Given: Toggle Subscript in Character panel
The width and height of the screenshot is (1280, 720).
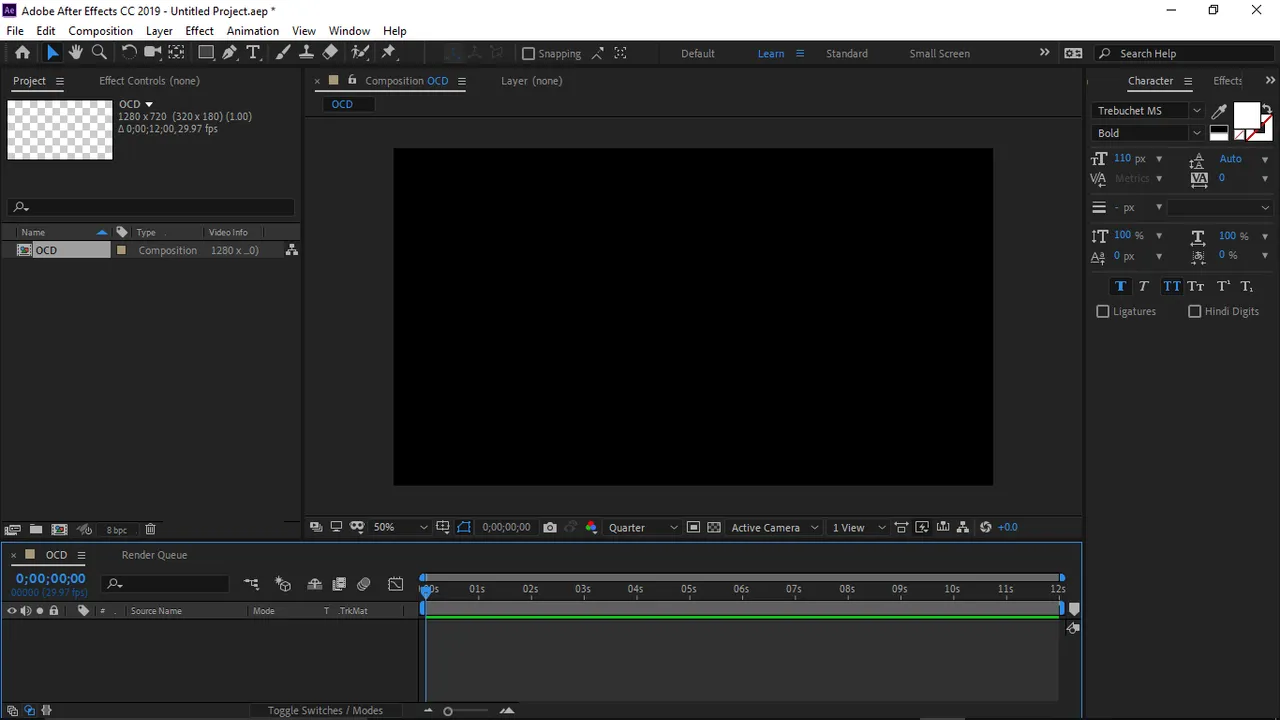Looking at the screenshot, I should (1246, 286).
